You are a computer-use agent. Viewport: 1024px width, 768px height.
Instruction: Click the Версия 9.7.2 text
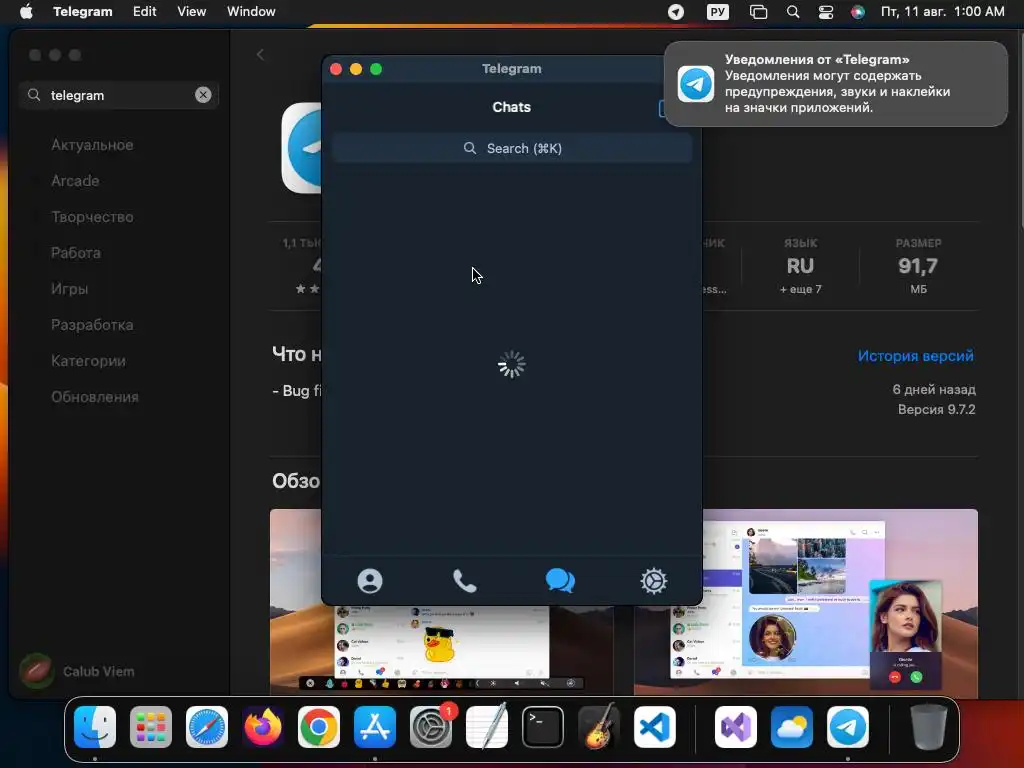point(936,409)
